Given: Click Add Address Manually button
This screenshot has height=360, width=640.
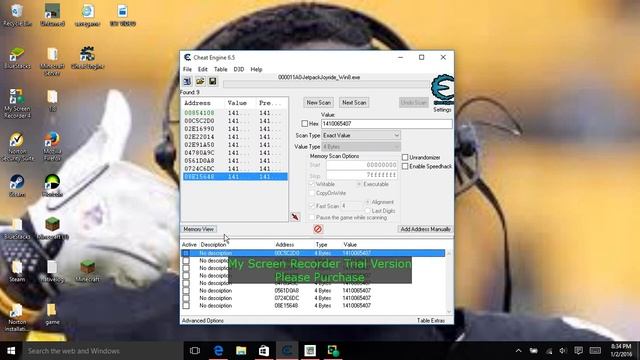Looking at the screenshot, I should [x=425, y=229].
